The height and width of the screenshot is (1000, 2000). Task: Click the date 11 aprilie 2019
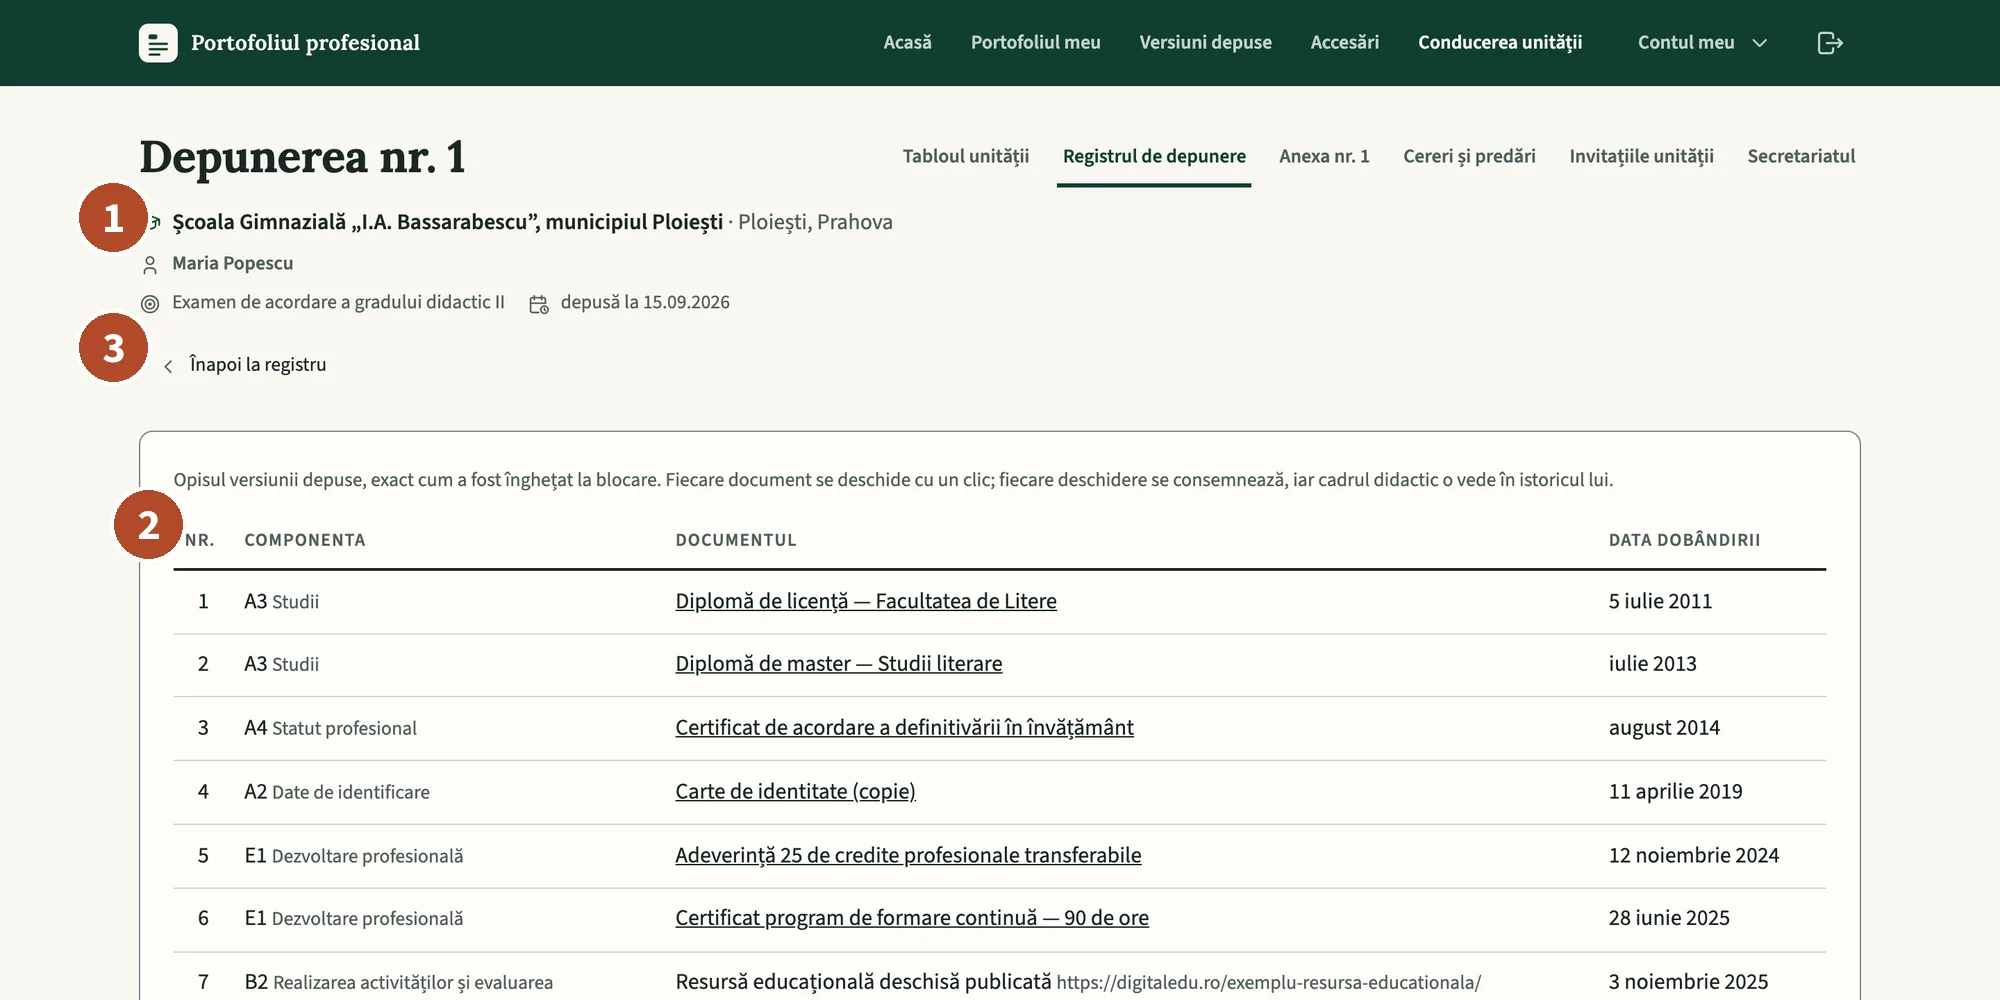1675,792
